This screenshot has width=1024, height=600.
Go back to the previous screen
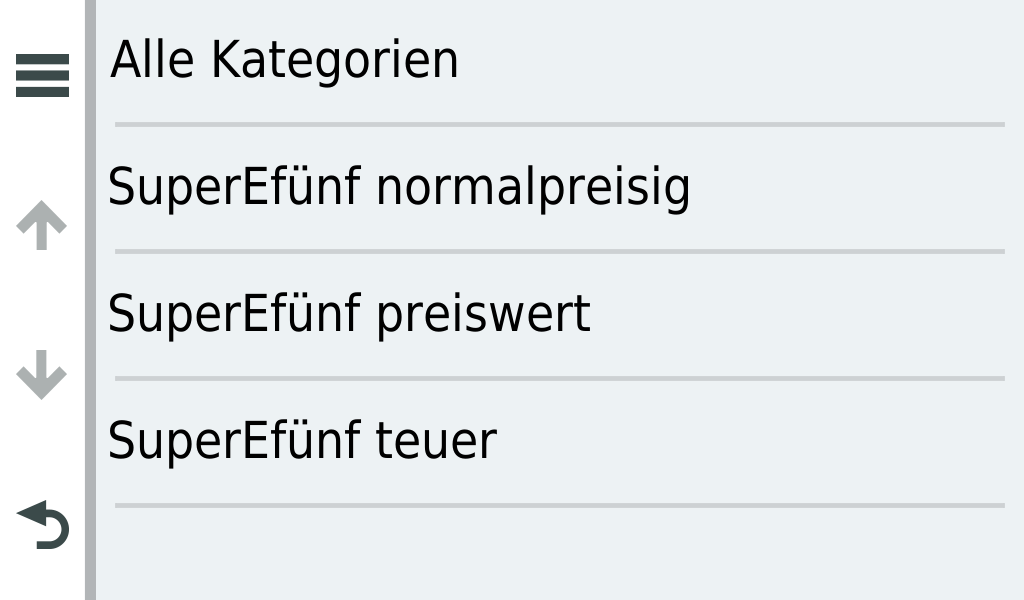[43, 526]
